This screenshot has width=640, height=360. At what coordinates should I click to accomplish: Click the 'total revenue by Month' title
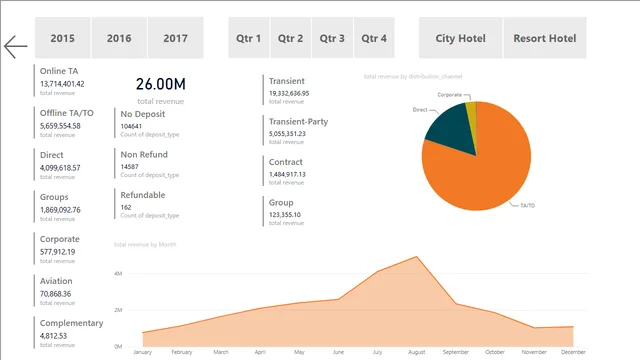[x=145, y=244]
